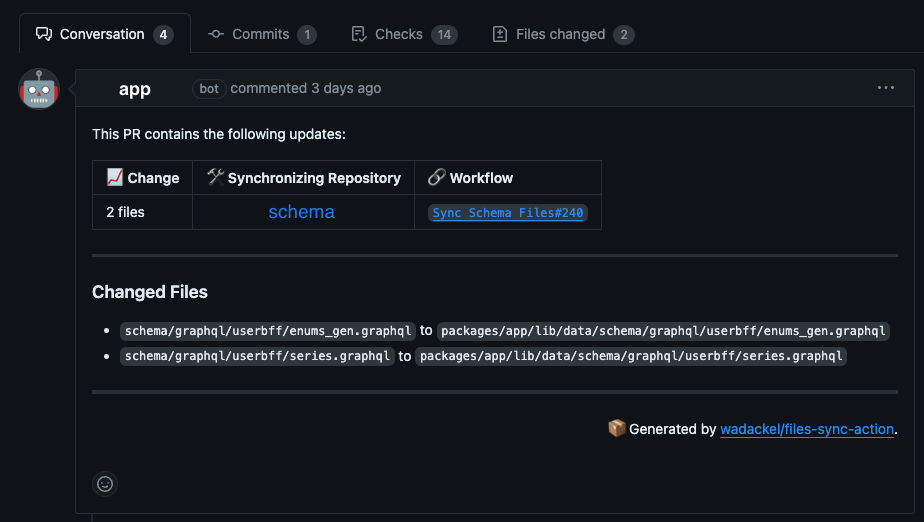Open wadackel/files-sync-action link
Viewport: 924px width, 522px height.
tap(807, 429)
